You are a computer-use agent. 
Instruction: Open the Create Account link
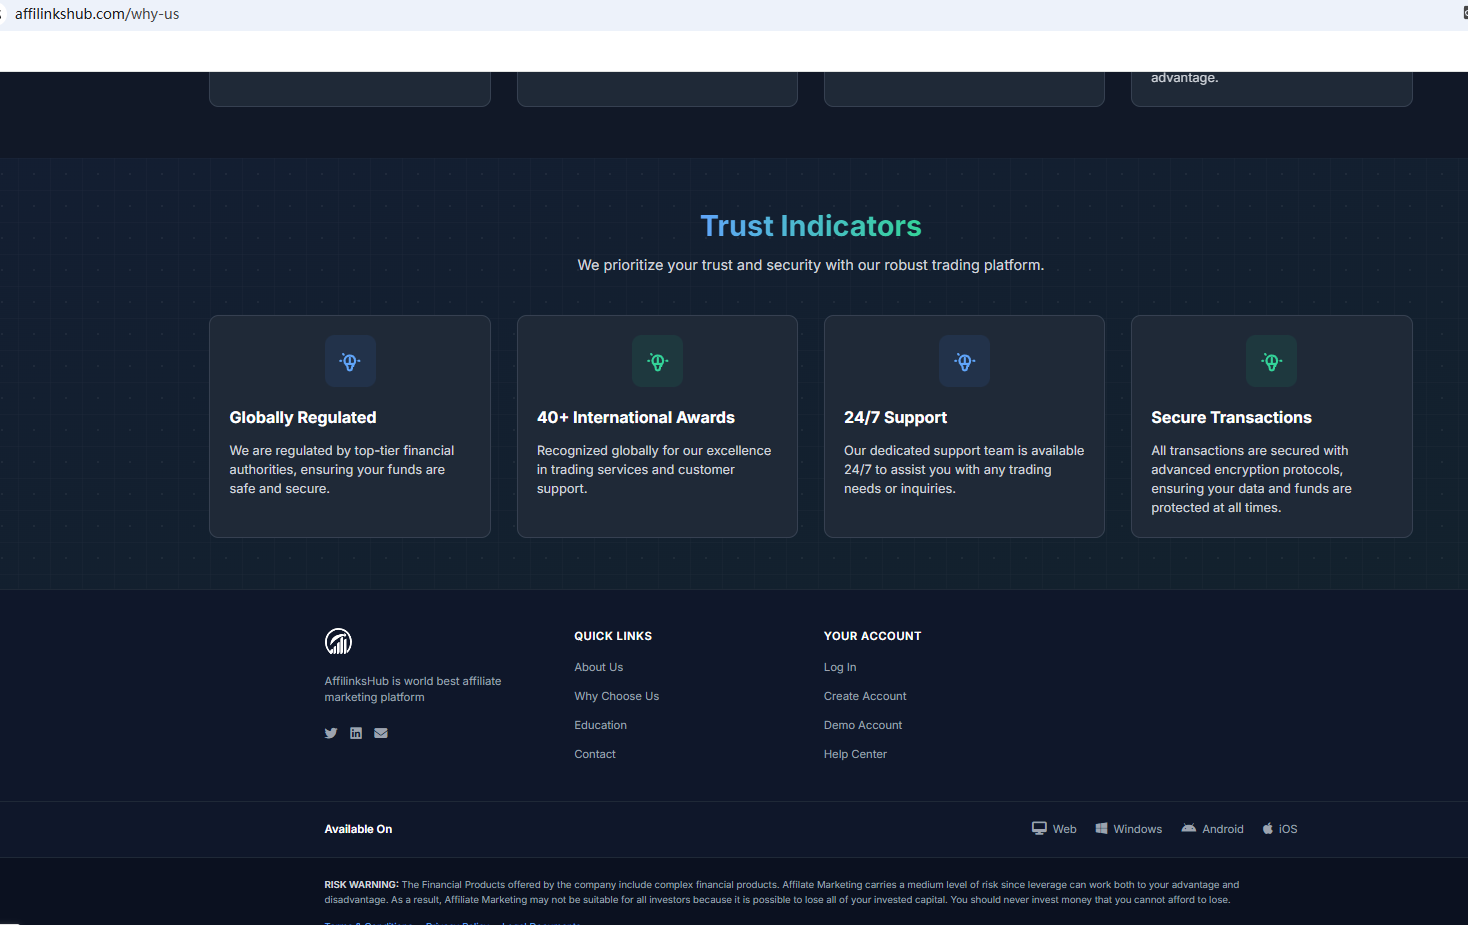tap(865, 696)
